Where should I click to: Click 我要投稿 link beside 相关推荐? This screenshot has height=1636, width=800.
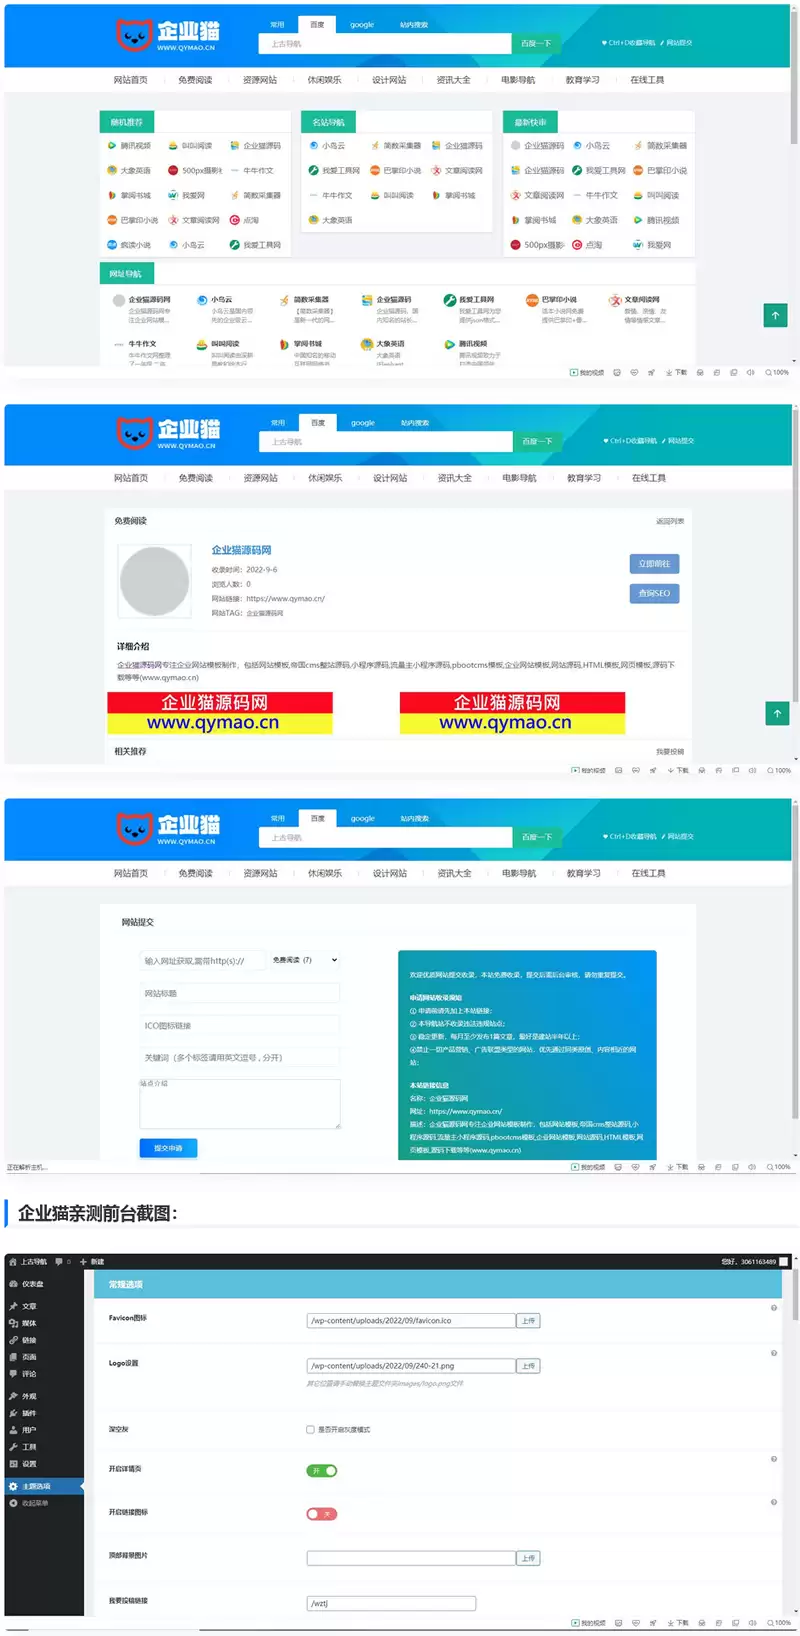(670, 752)
